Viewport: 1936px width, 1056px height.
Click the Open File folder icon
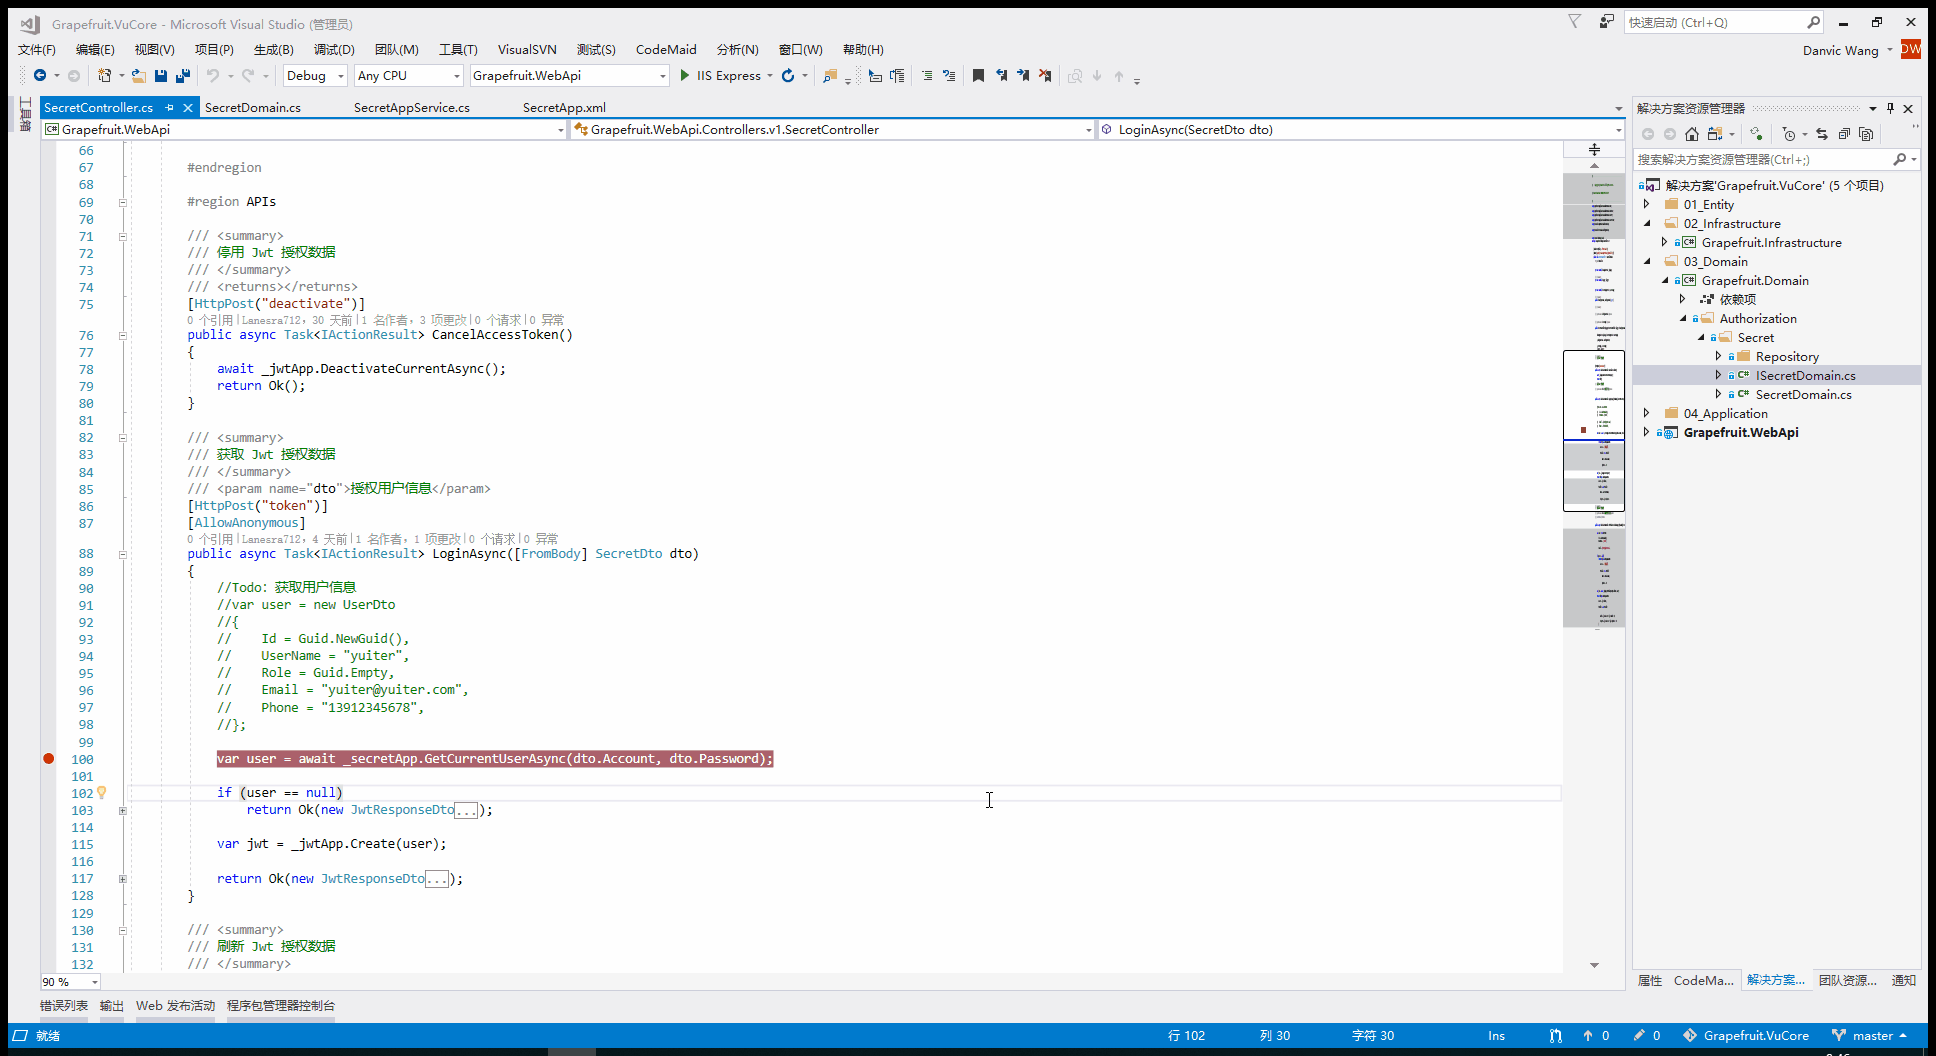pos(139,75)
